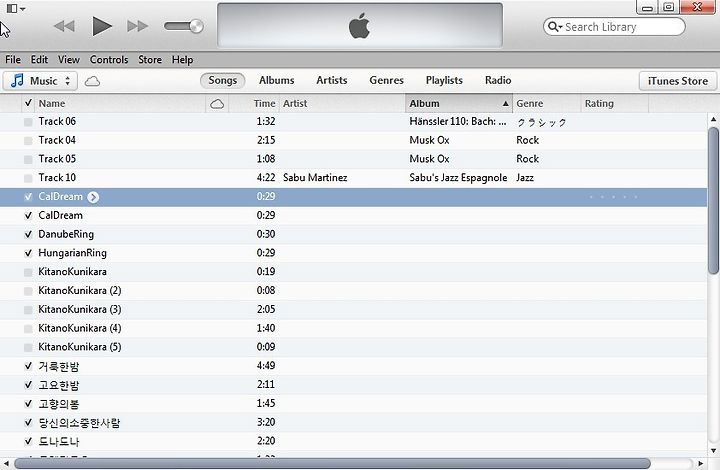Screen dimensions: 720x470
Task: Start playback with the Play button
Action: pos(102,26)
